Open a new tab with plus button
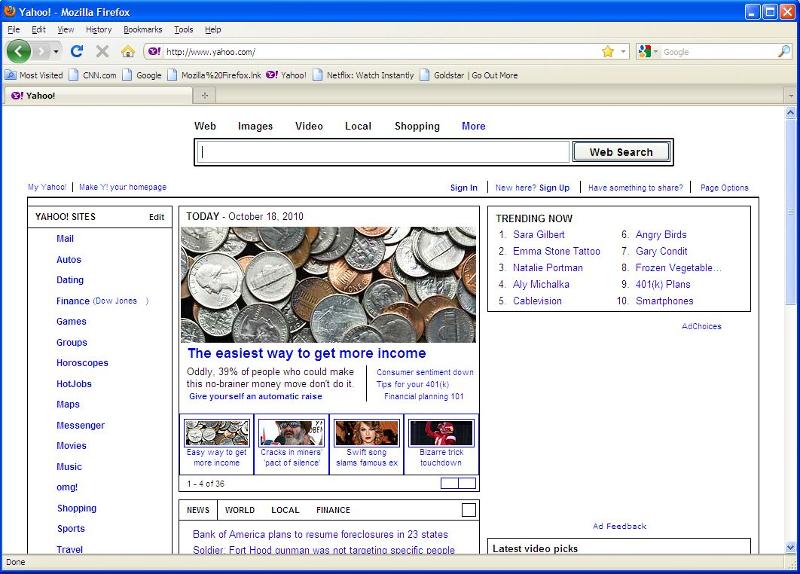The image size is (800, 574). point(205,95)
